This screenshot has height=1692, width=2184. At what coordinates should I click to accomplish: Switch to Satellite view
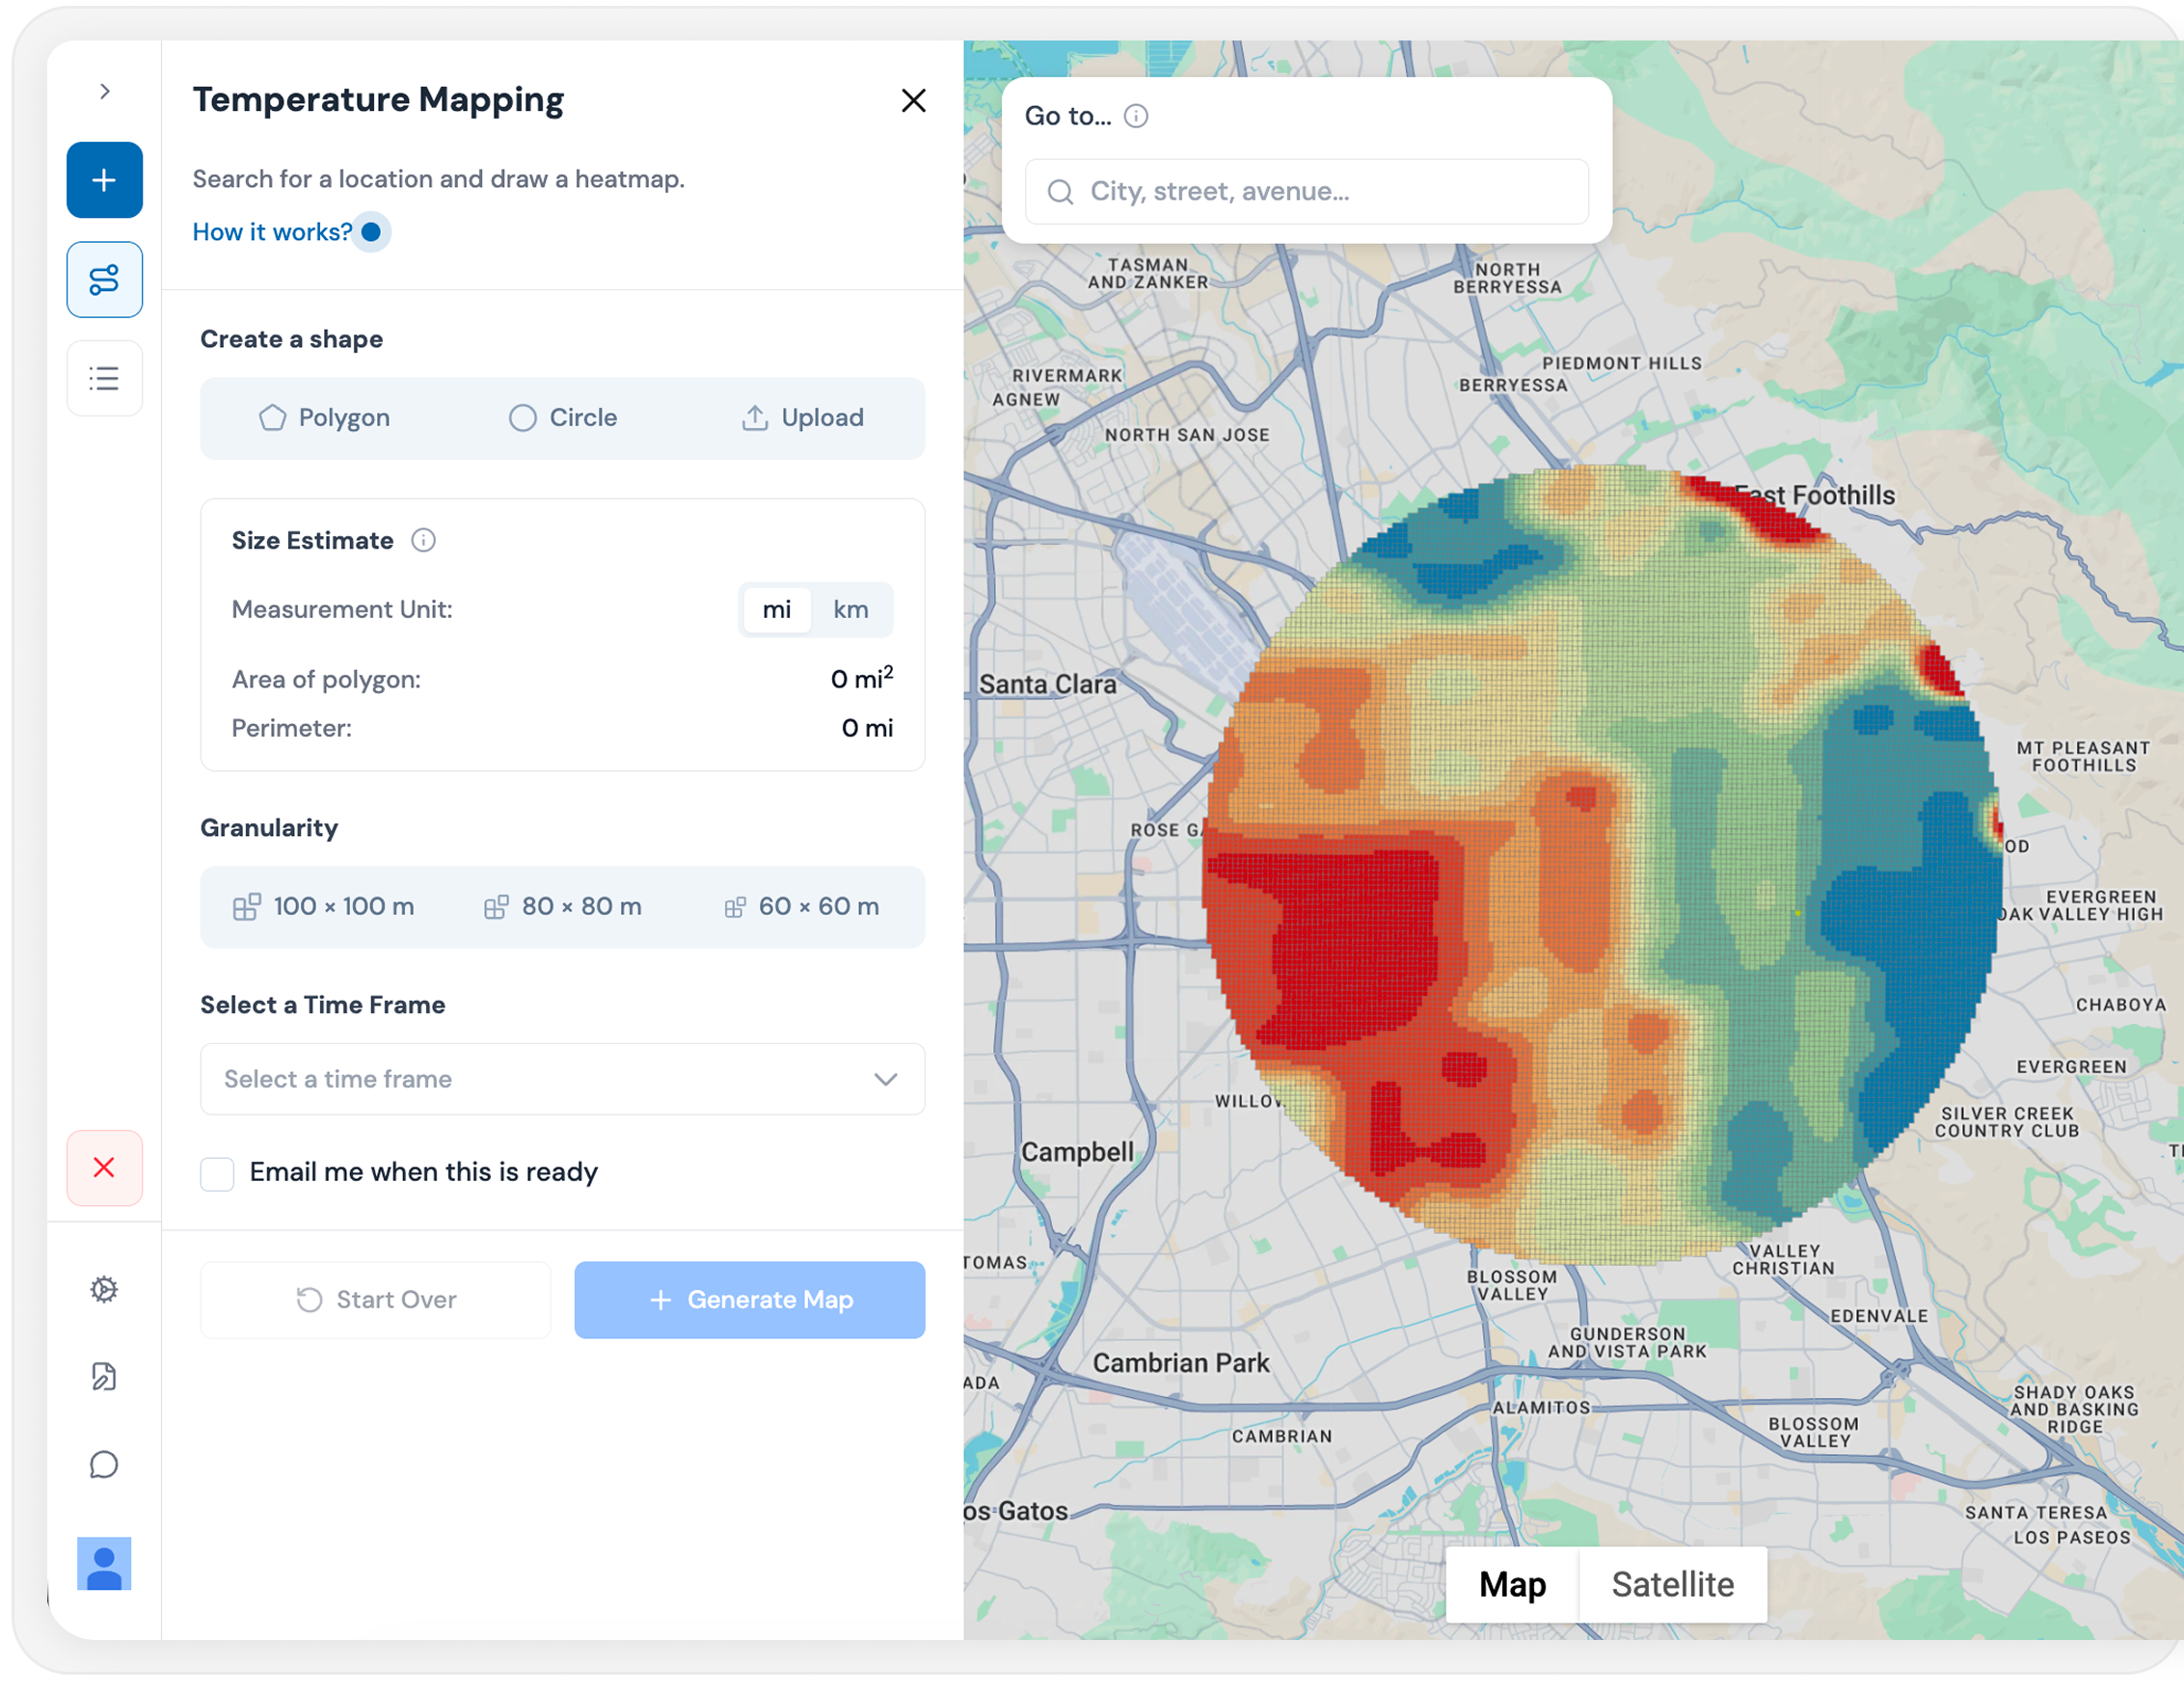coord(1673,1585)
